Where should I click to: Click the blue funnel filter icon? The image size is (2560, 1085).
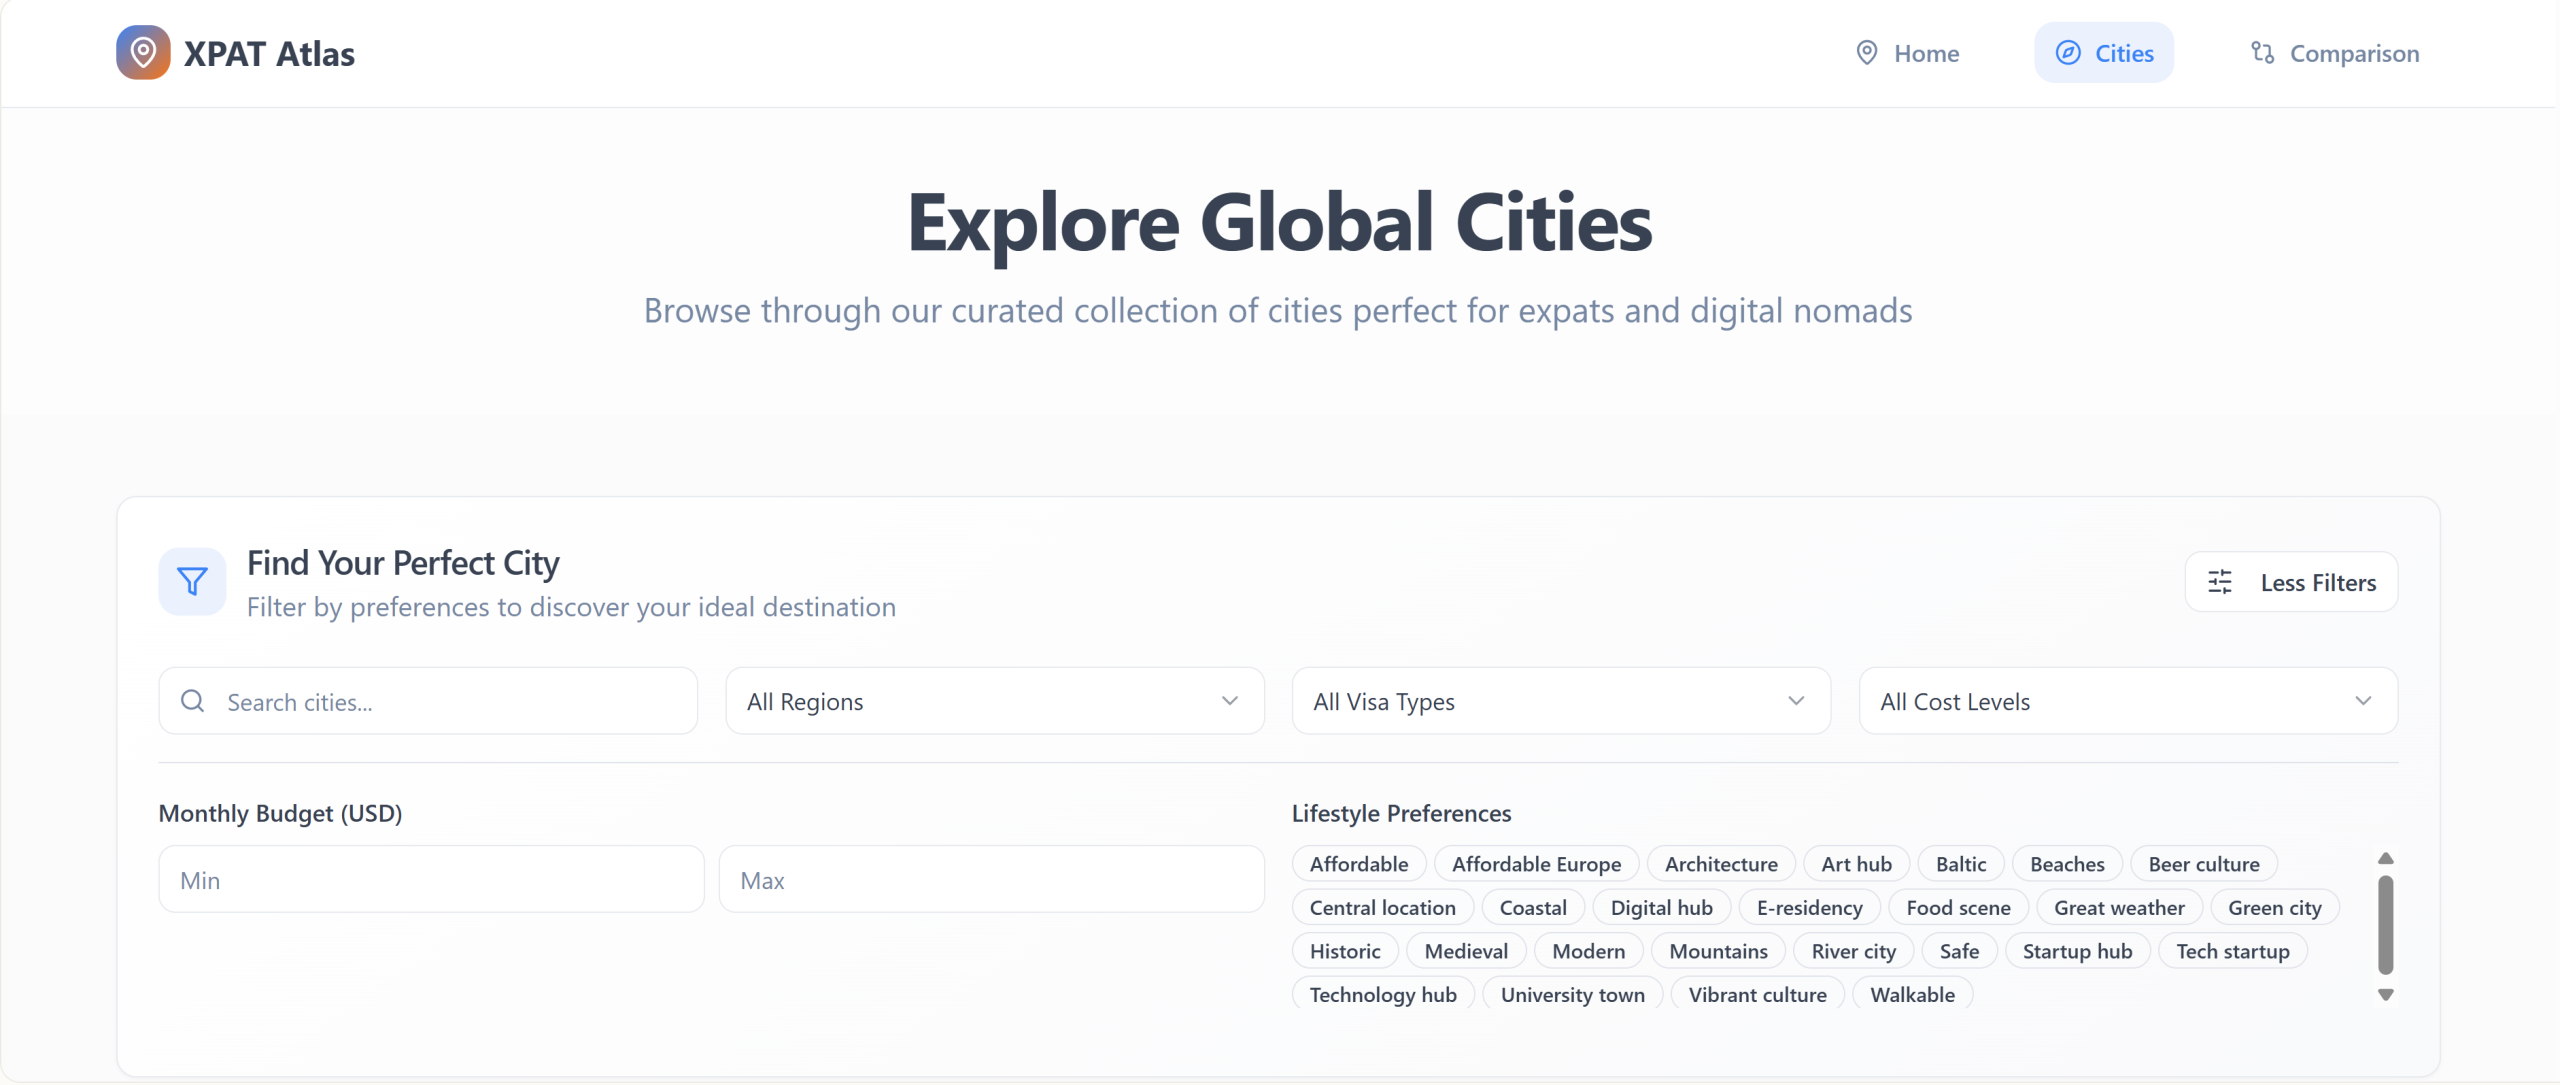tap(192, 581)
